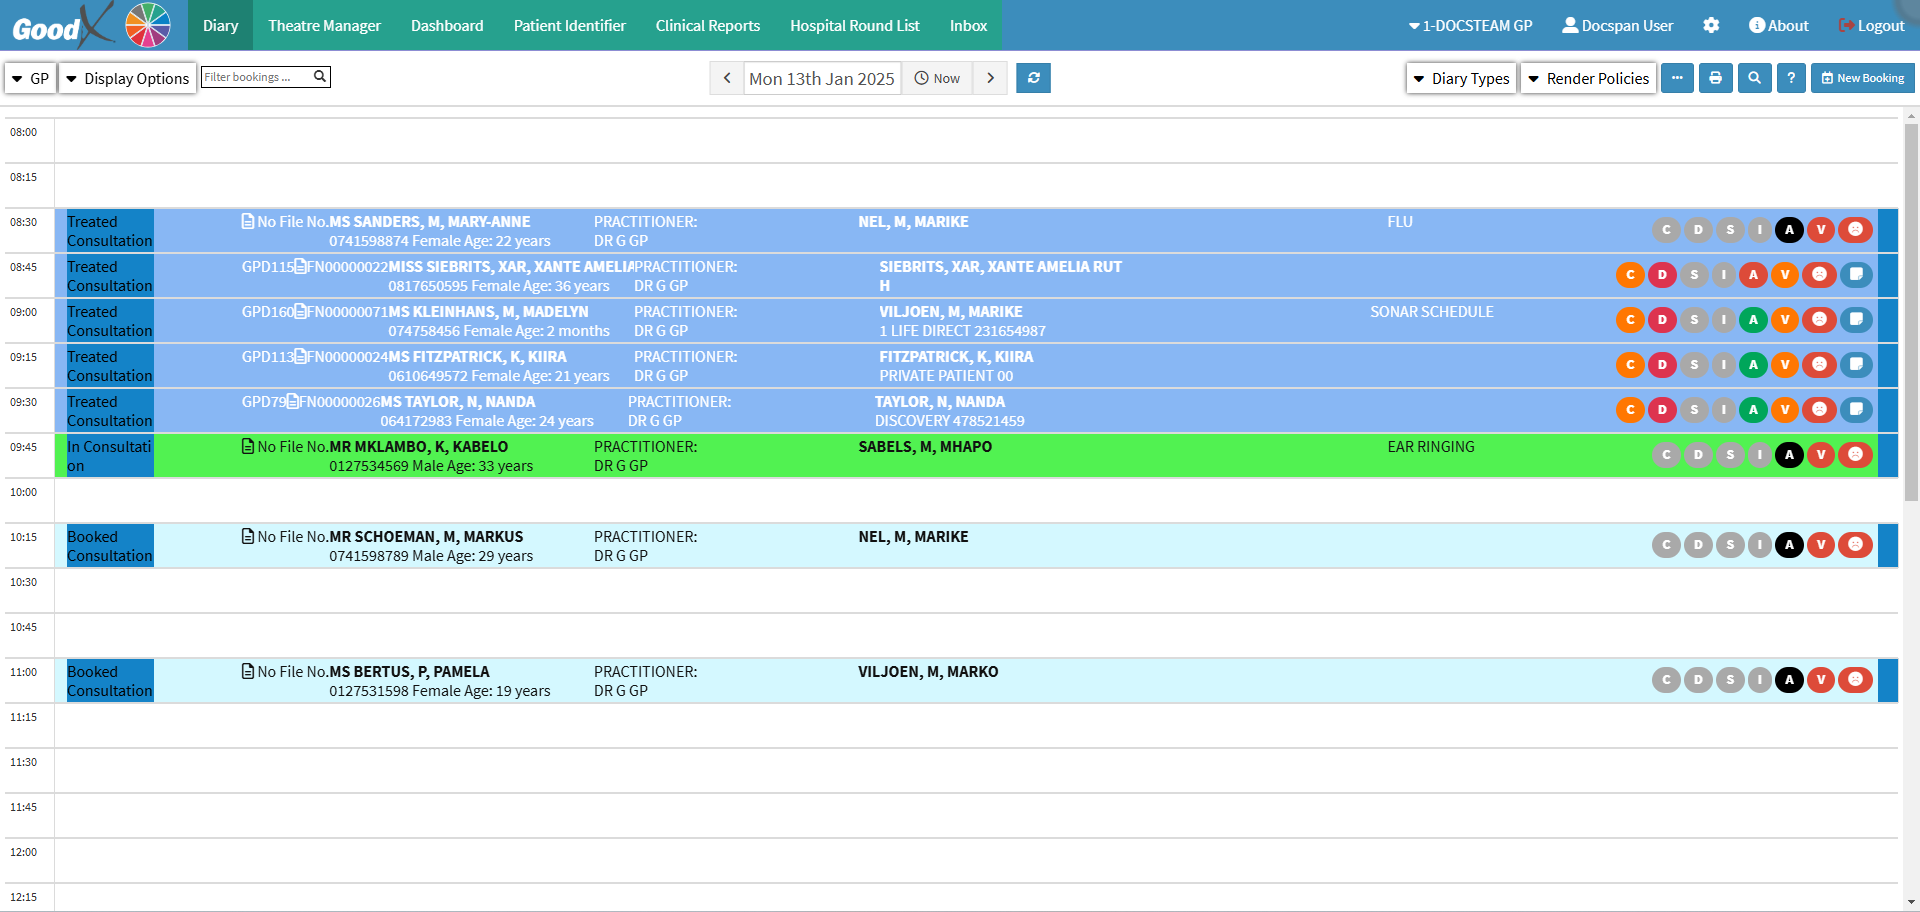Open sticky note icon on Kleinhans booking
This screenshot has height=912, width=1920.
pyautogui.click(x=1856, y=320)
